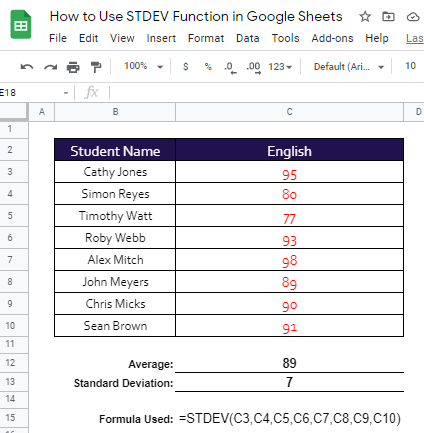Increase decimal places
The image size is (424, 433).
[254, 67]
